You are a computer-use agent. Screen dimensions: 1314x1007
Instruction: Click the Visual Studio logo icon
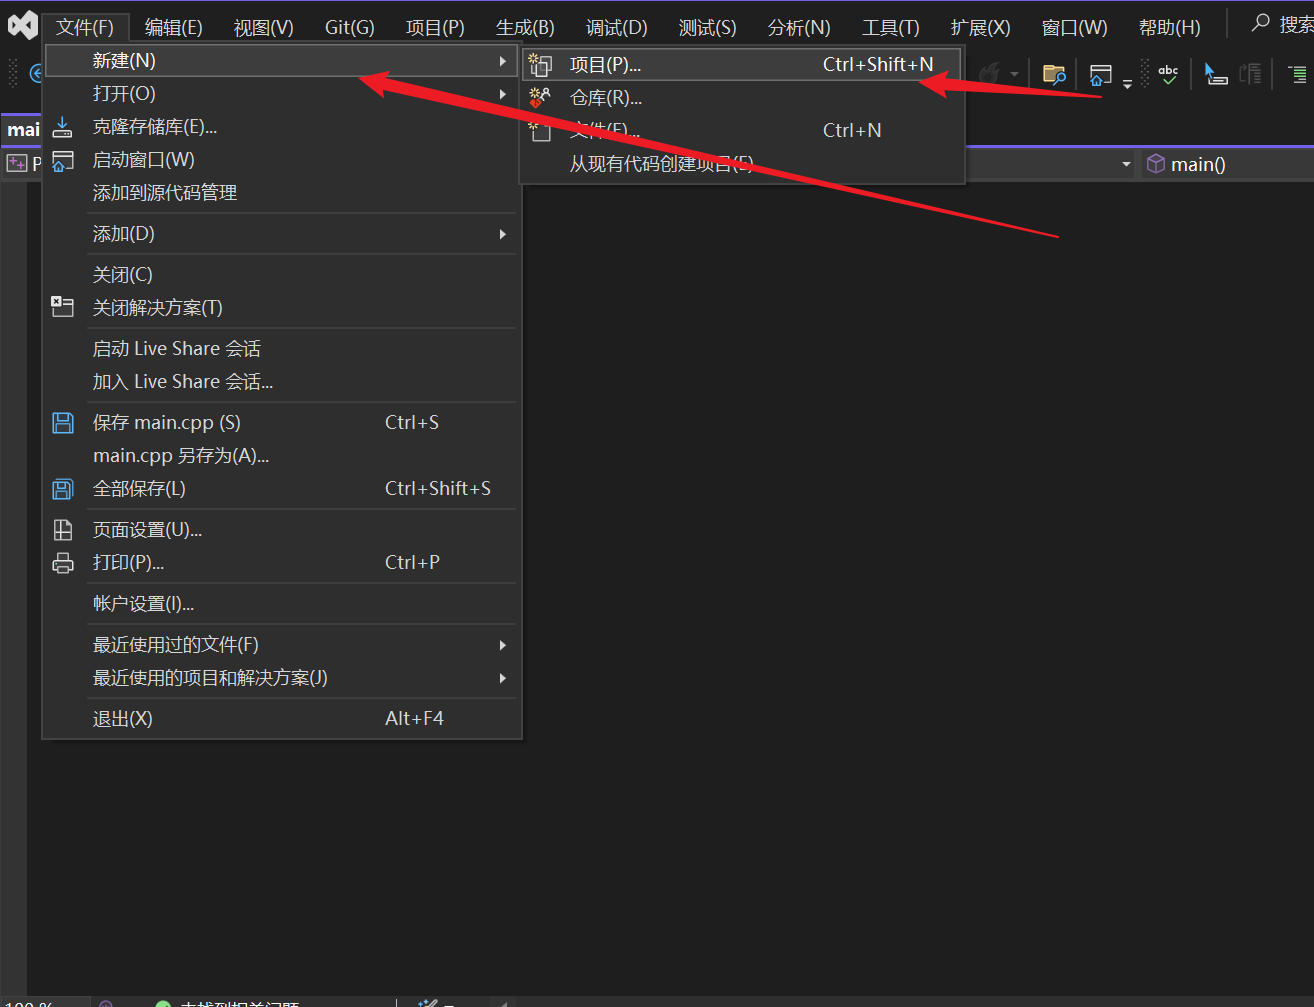[x=22, y=26]
